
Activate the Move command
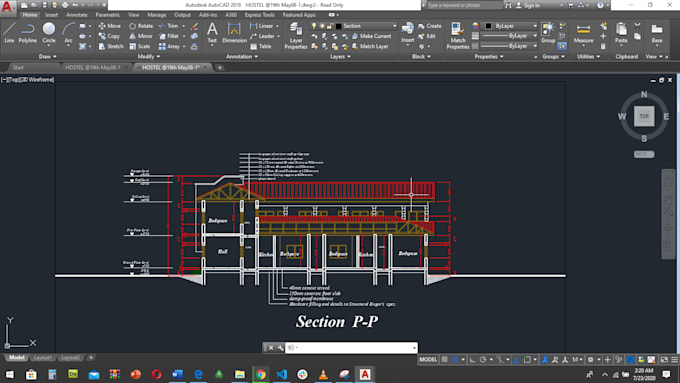110,26
